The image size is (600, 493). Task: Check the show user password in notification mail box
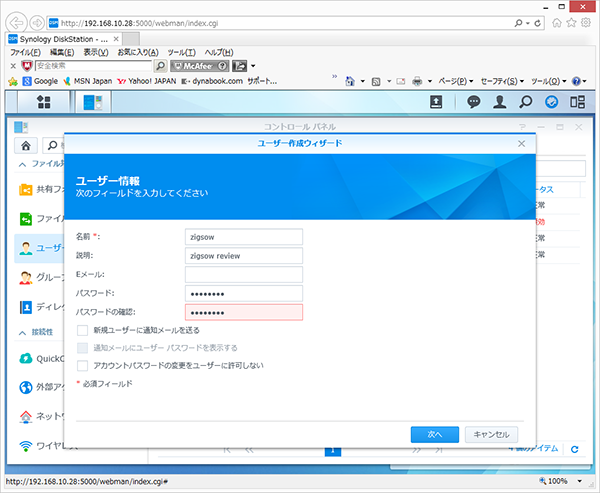coord(82,348)
